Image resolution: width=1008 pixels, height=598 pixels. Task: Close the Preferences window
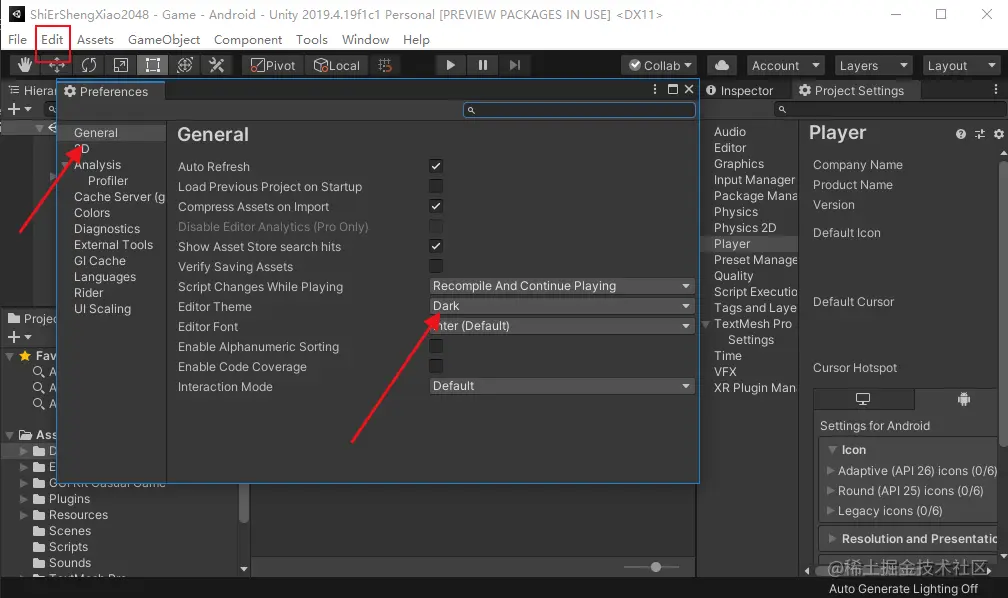pyautogui.click(x=689, y=89)
